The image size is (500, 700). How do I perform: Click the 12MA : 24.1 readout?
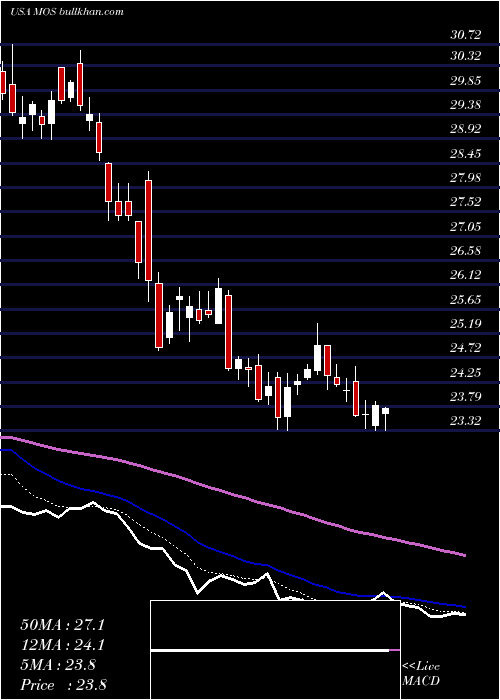coord(63,645)
